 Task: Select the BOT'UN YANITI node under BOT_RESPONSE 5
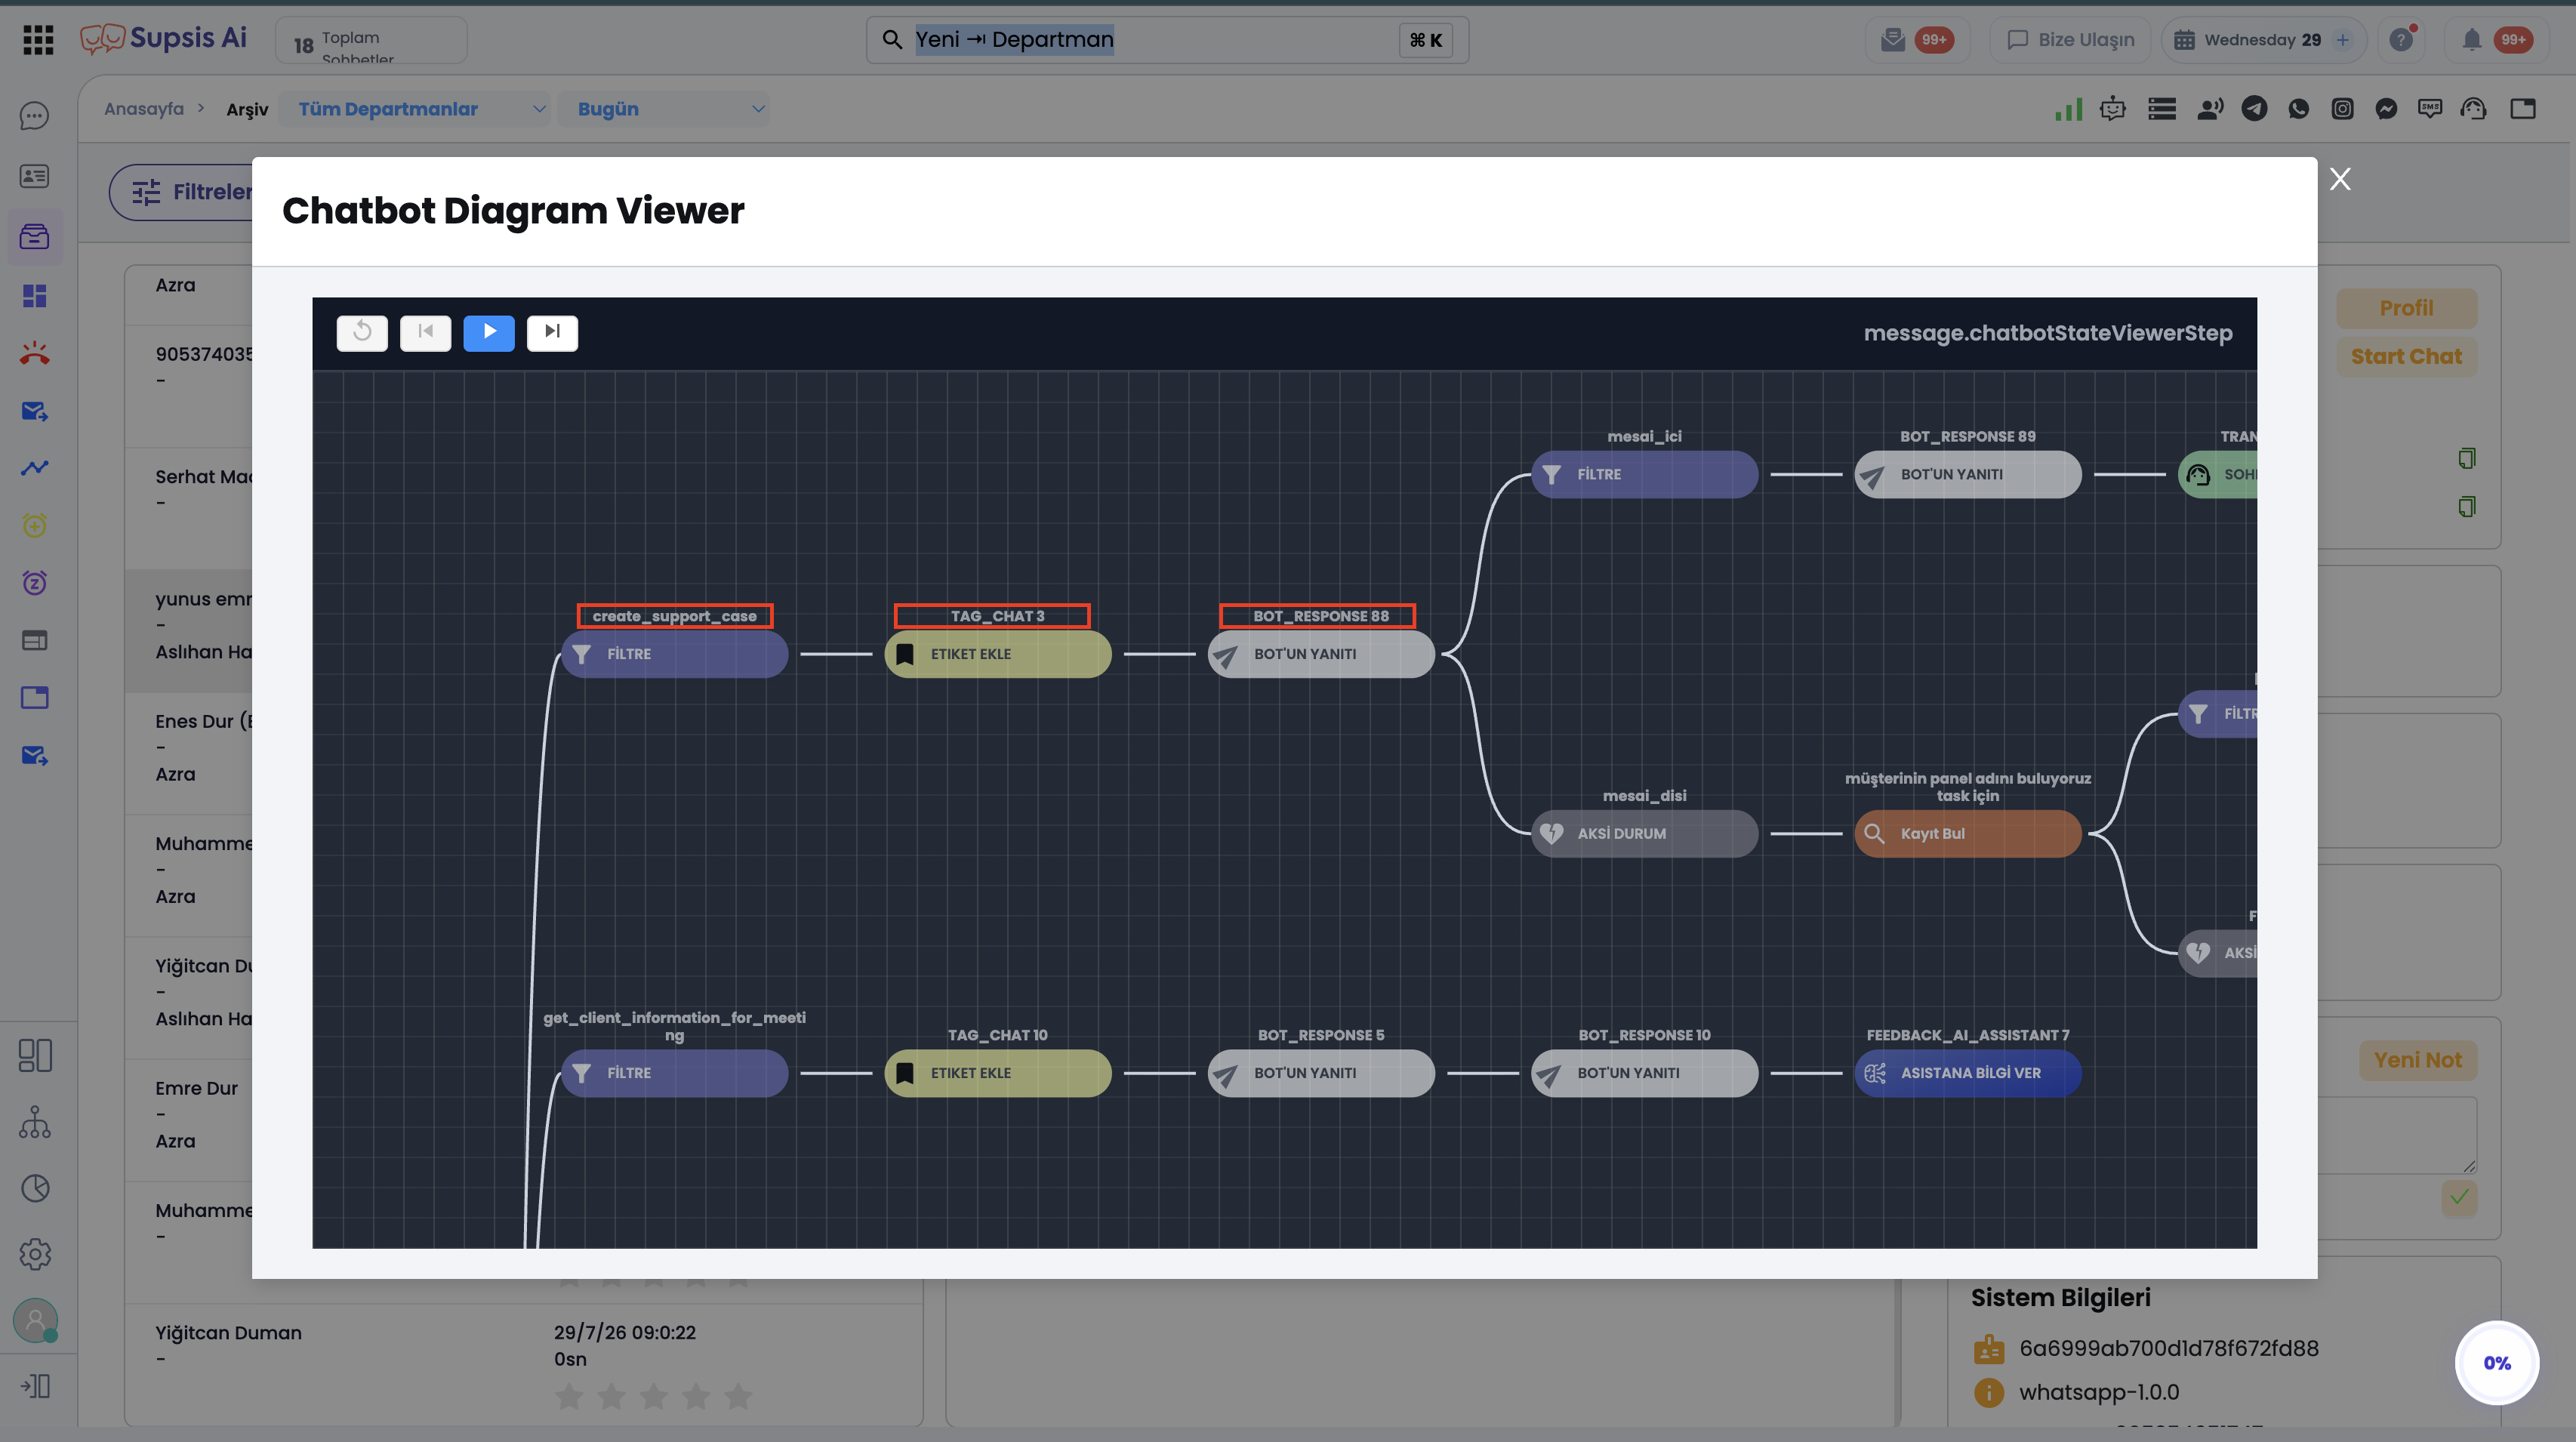pyautogui.click(x=1321, y=1073)
